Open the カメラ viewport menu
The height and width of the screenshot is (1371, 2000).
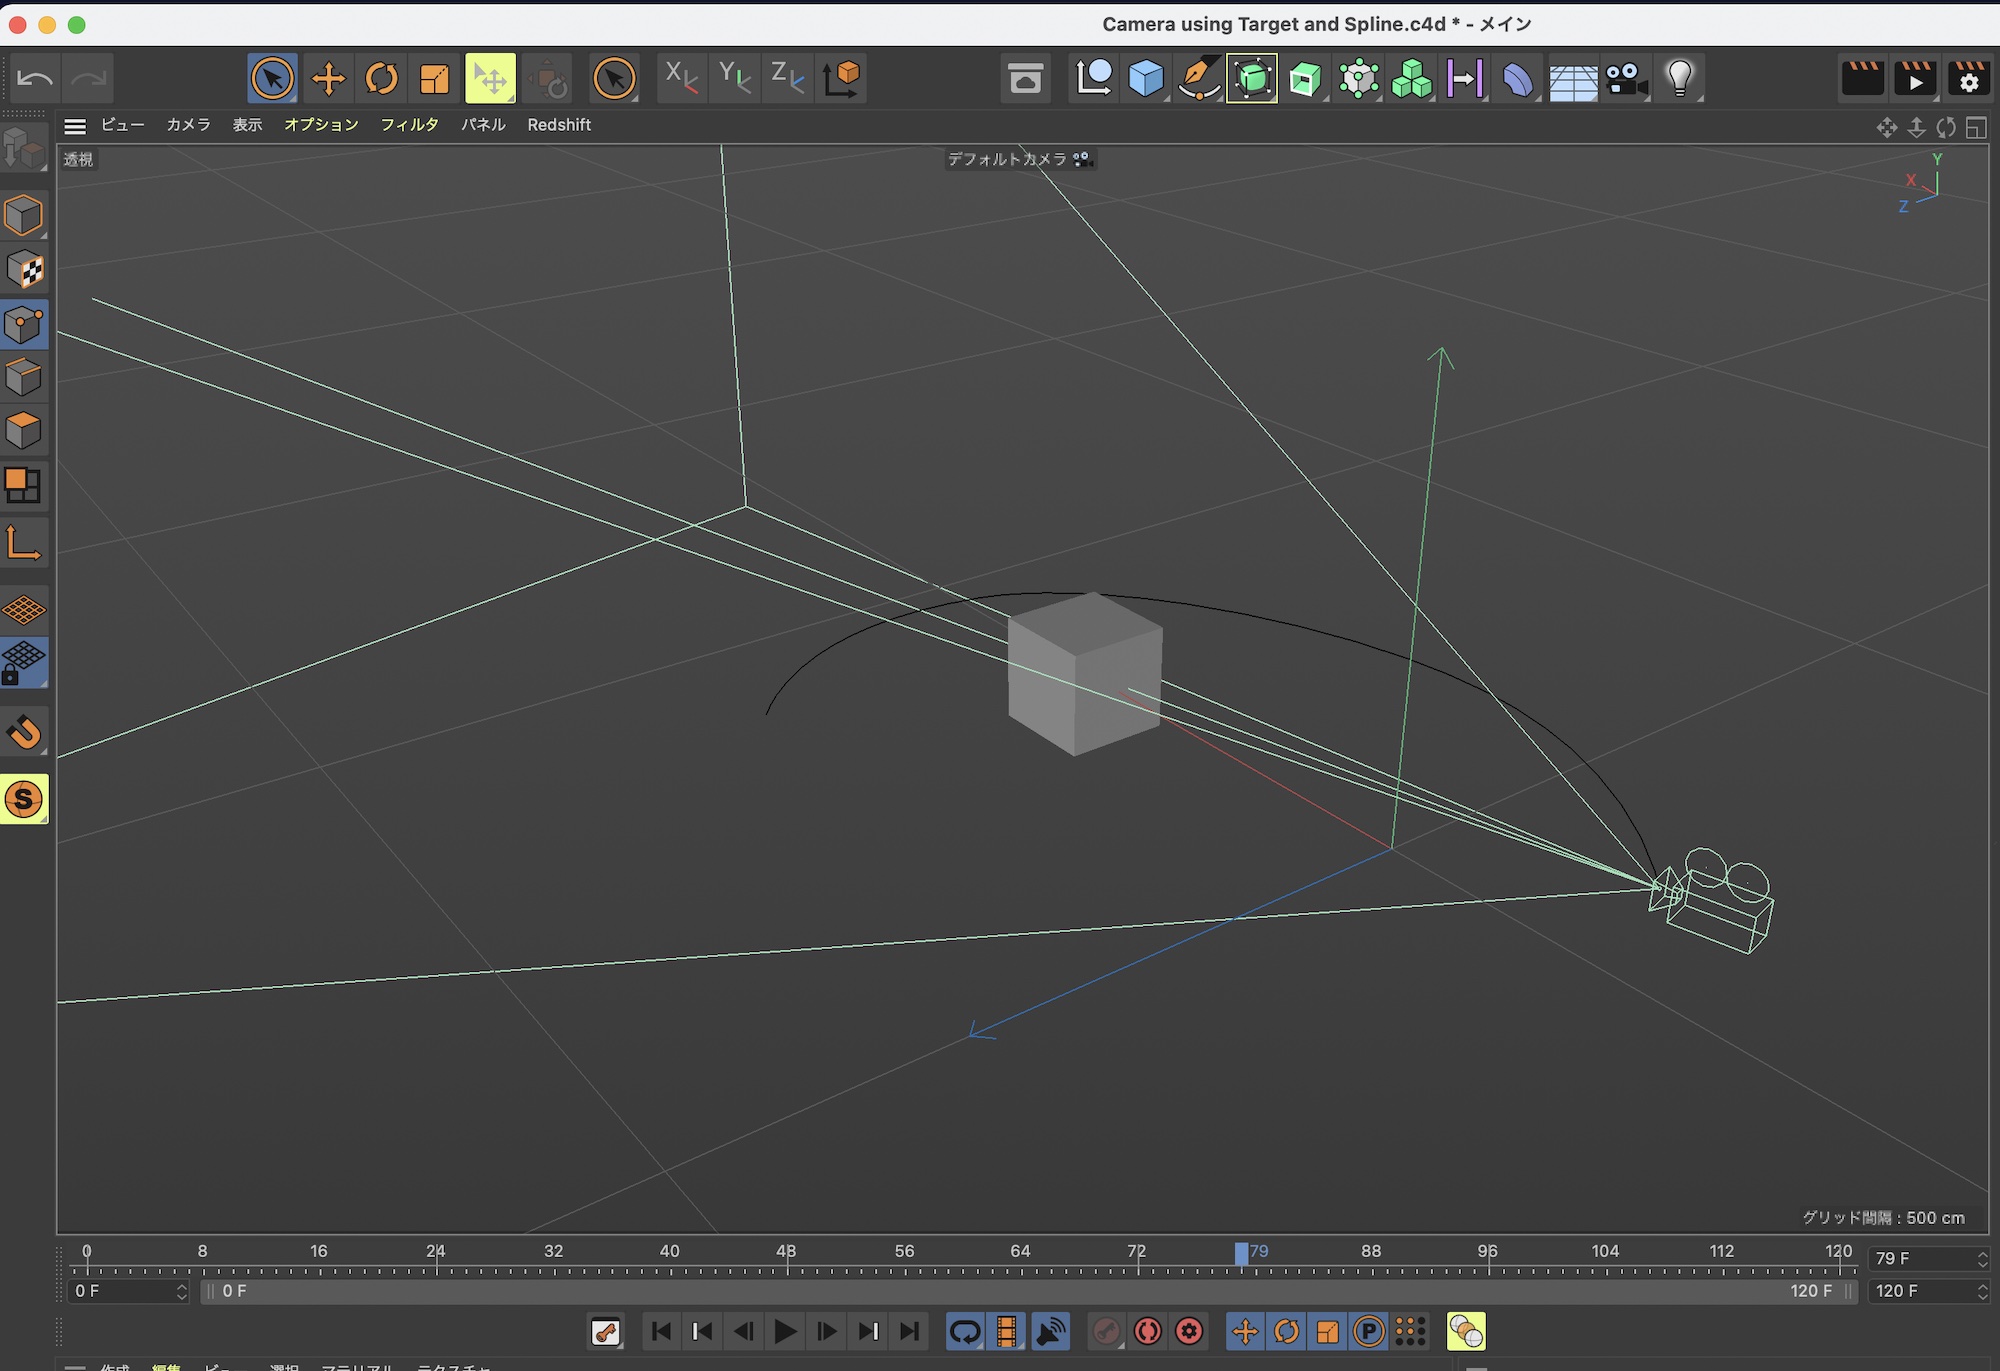point(188,125)
